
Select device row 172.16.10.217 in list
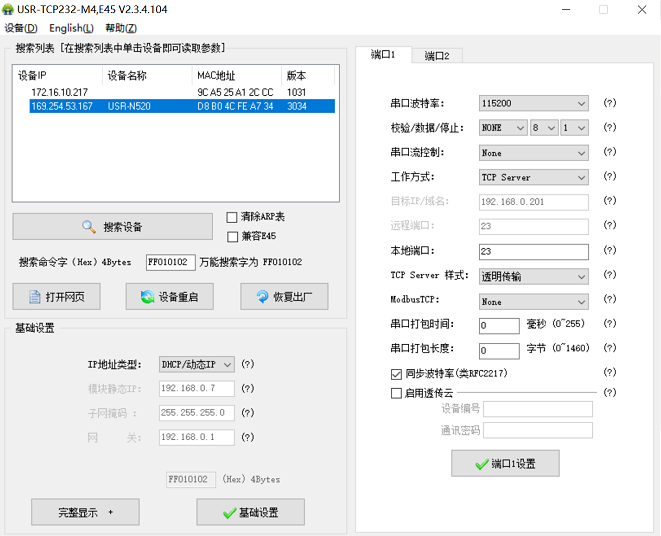point(61,92)
